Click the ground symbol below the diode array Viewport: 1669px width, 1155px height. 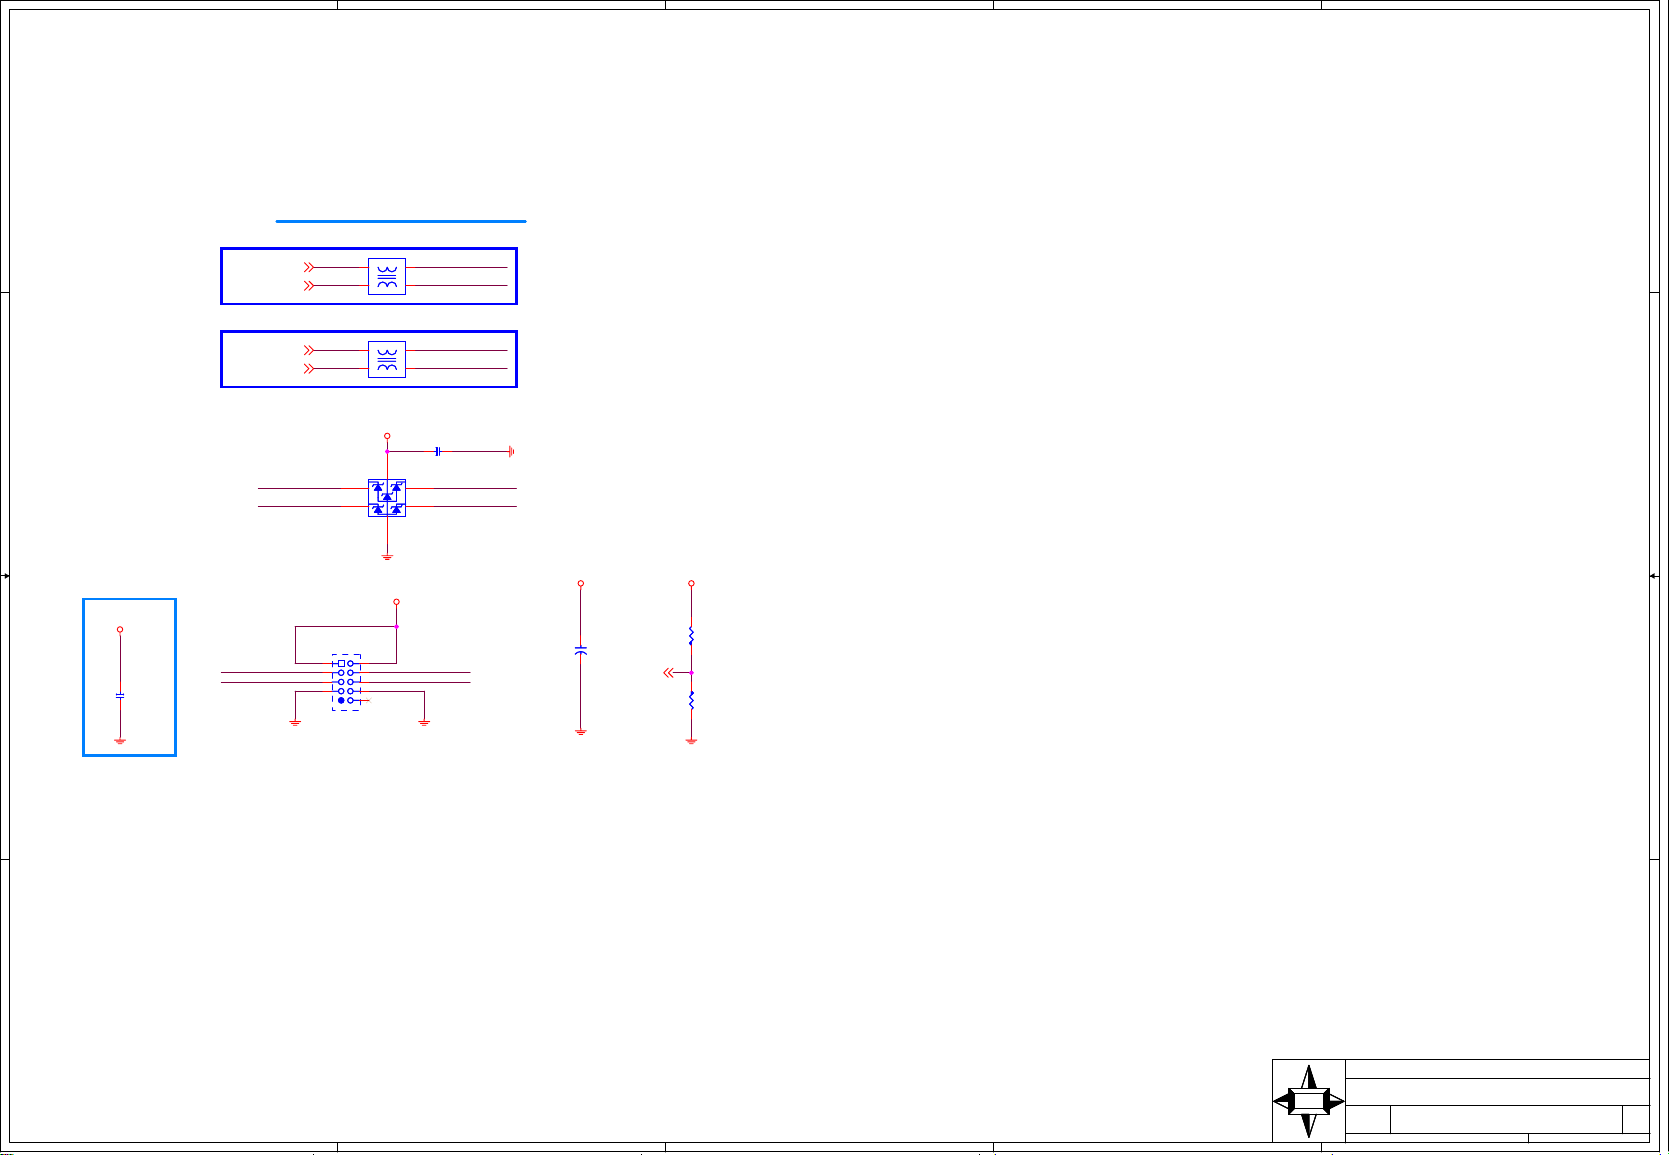click(x=387, y=556)
